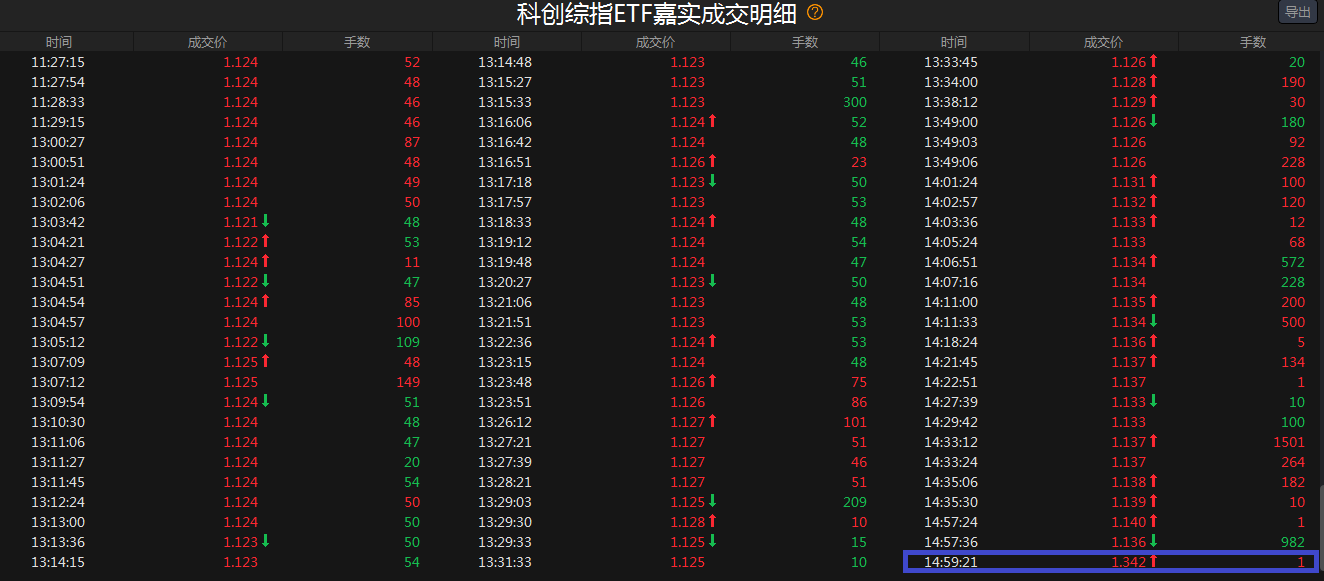Select the 13:26:12 time cell
The width and height of the screenshot is (1324, 581).
pos(505,422)
